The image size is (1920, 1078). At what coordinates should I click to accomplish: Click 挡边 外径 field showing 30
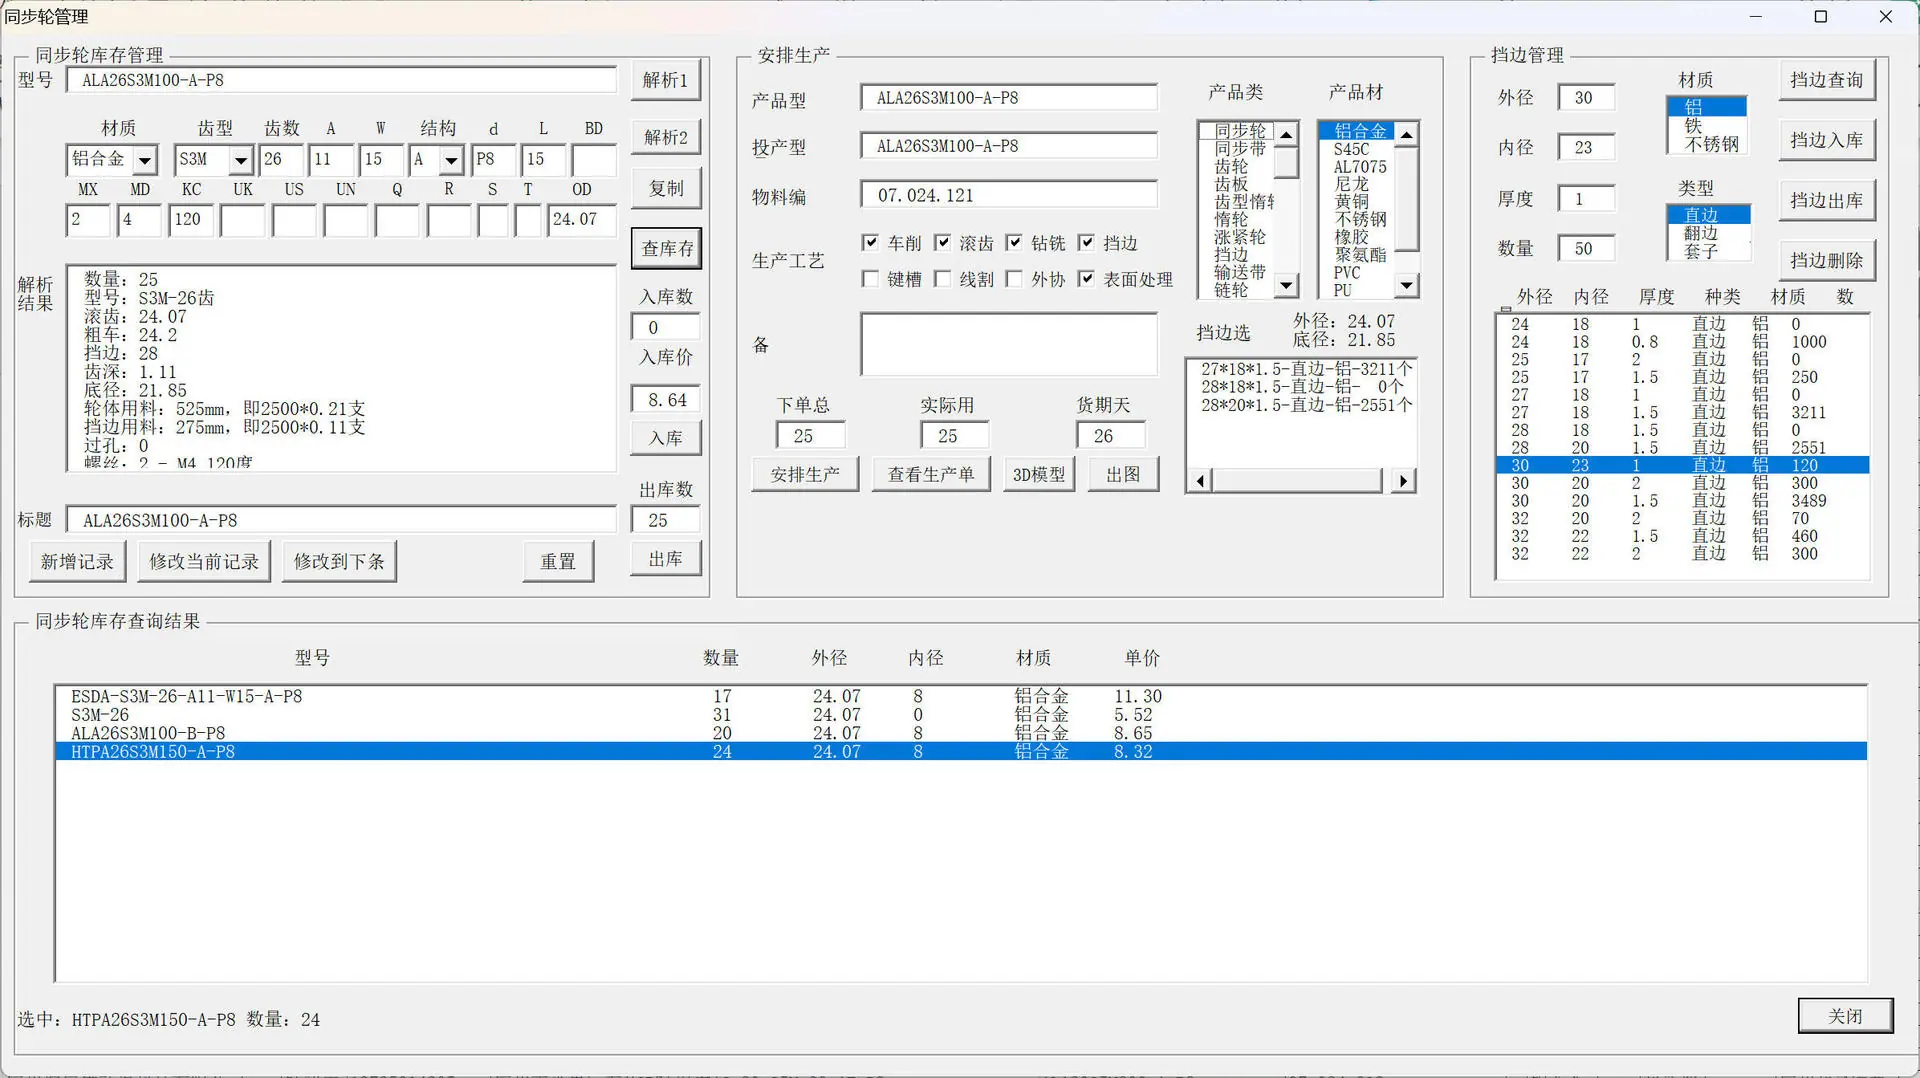[x=1586, y=98]
